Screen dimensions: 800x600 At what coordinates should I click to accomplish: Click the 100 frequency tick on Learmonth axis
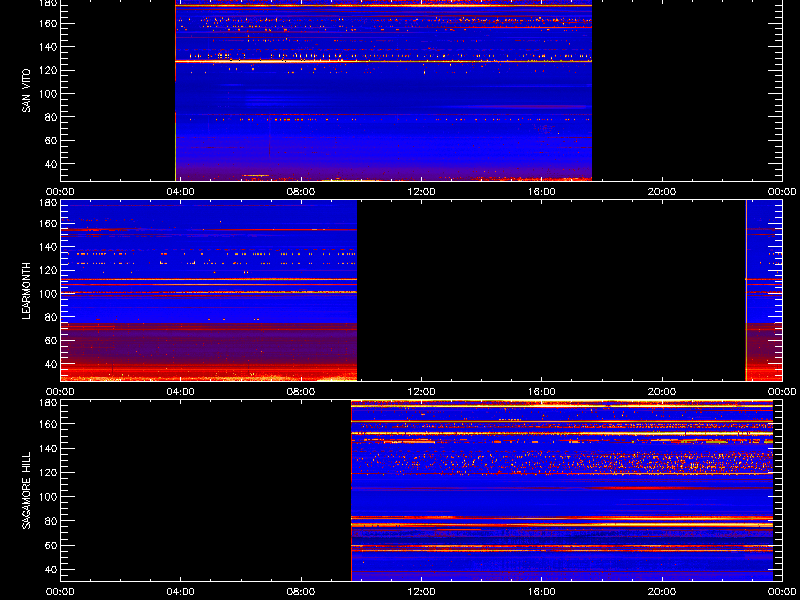(x=48, y=294)
